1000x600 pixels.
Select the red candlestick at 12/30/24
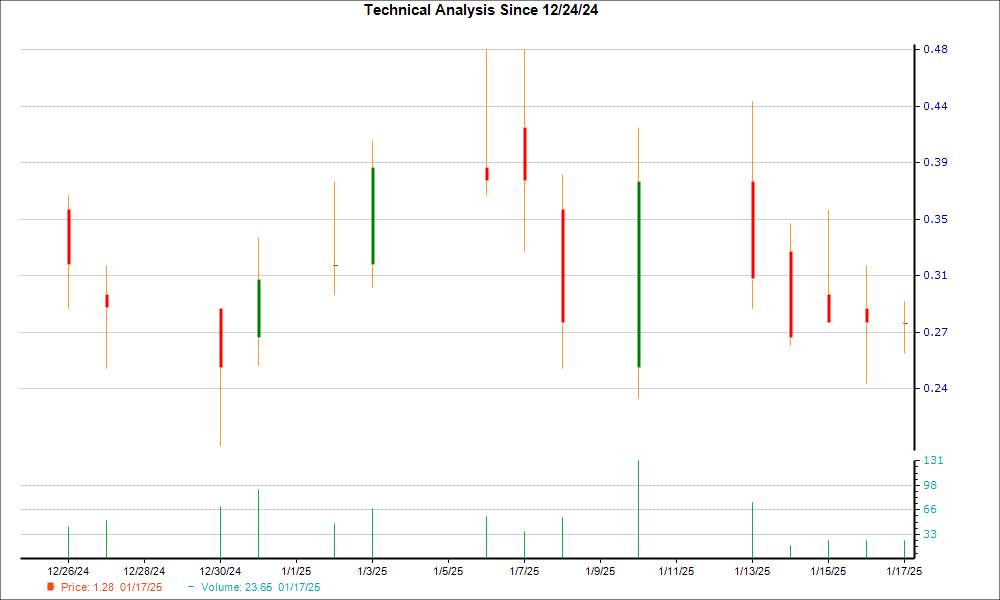coord(221,337)
